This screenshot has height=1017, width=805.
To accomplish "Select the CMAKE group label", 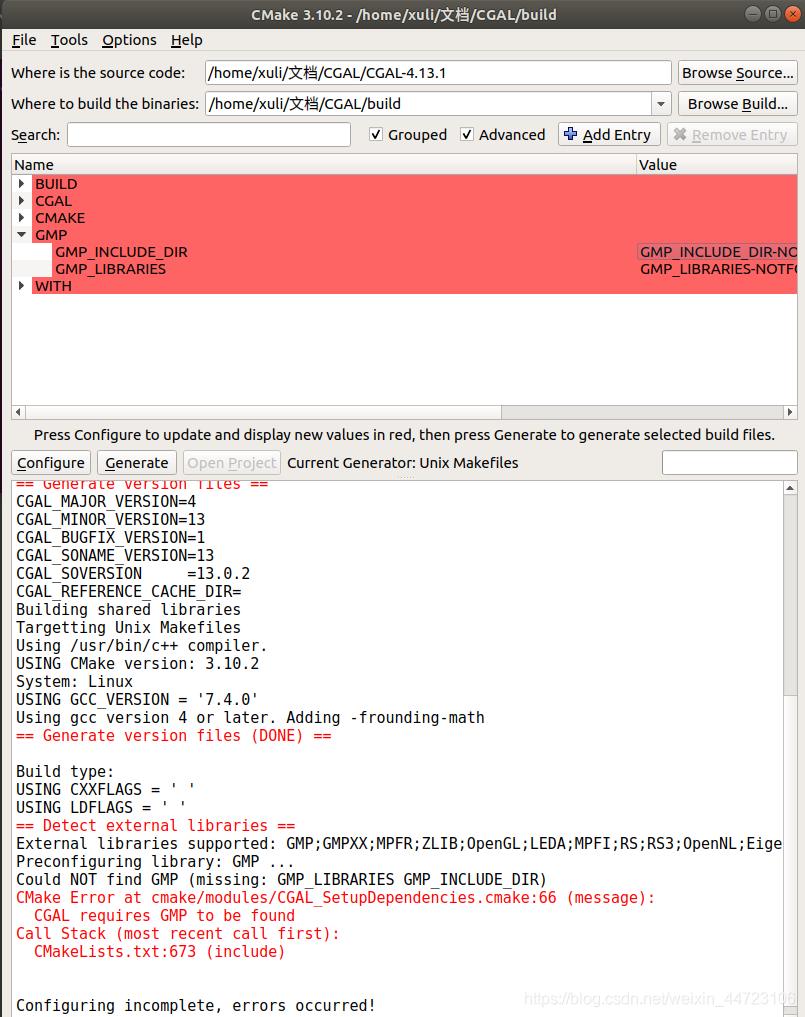I will coord(60,217).
